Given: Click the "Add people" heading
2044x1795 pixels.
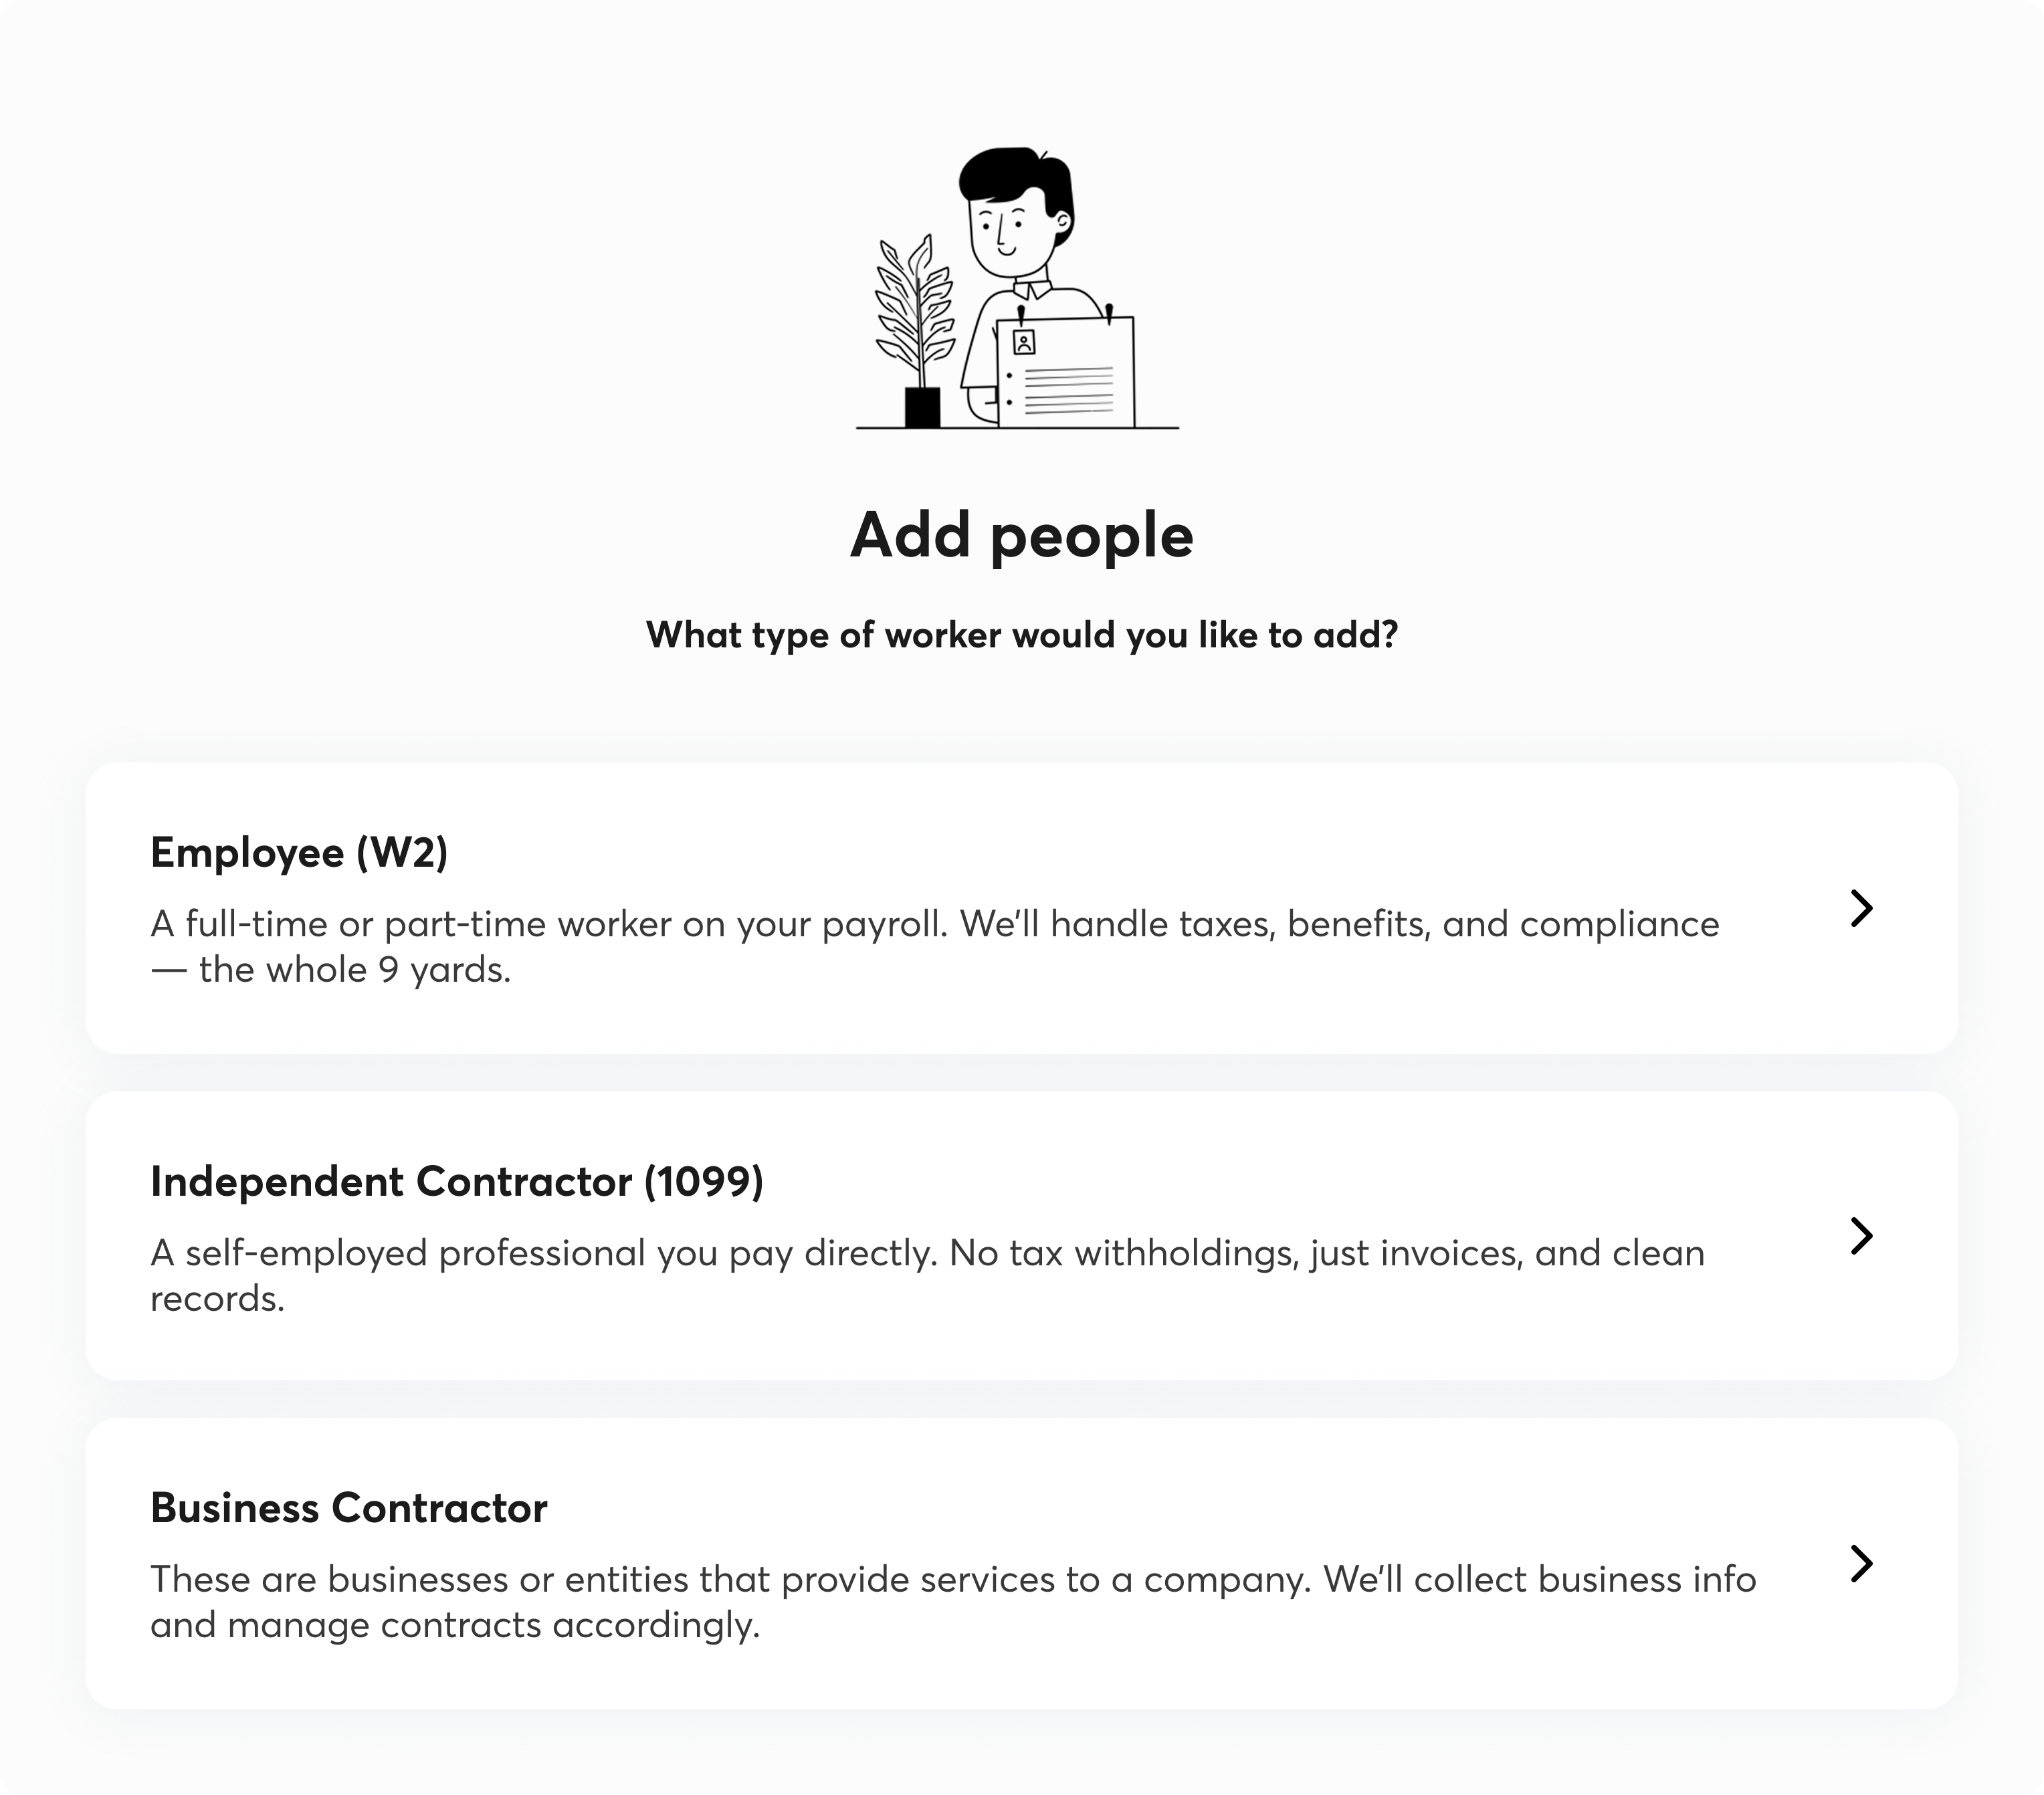Looking at the screenshot, I should coord(1021,536).
